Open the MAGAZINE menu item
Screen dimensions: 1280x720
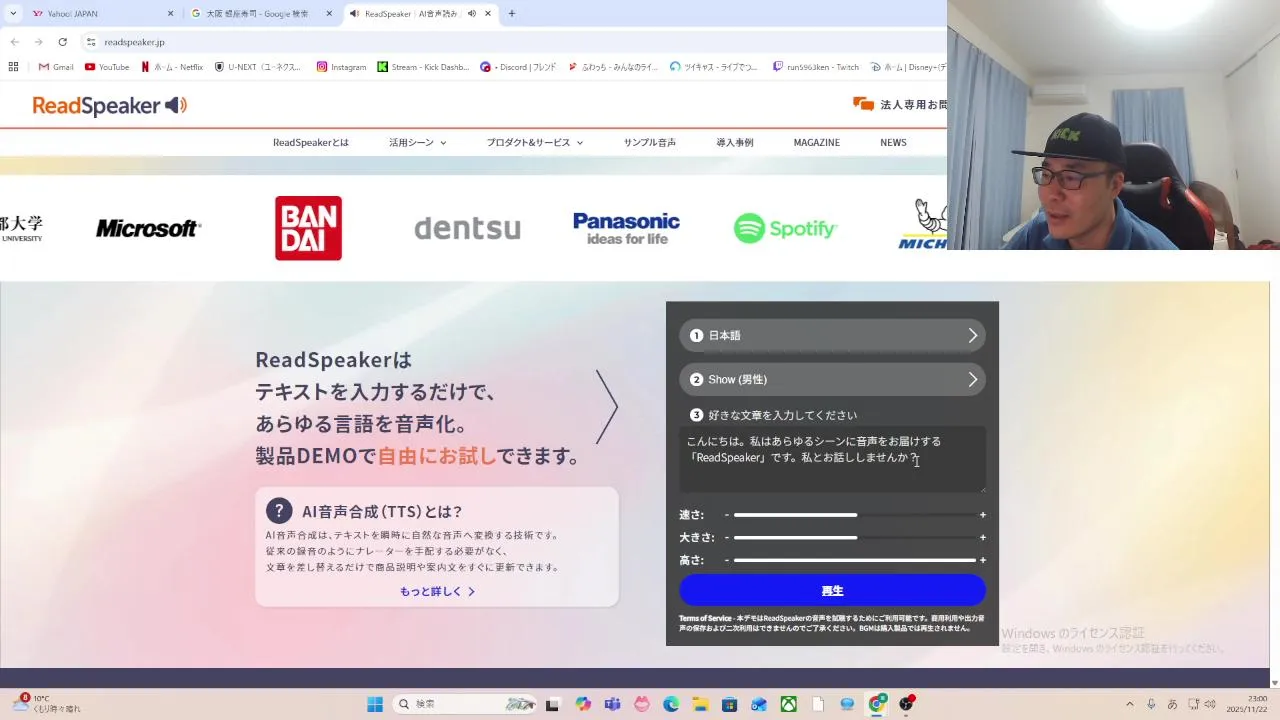[x=817, y=143]
